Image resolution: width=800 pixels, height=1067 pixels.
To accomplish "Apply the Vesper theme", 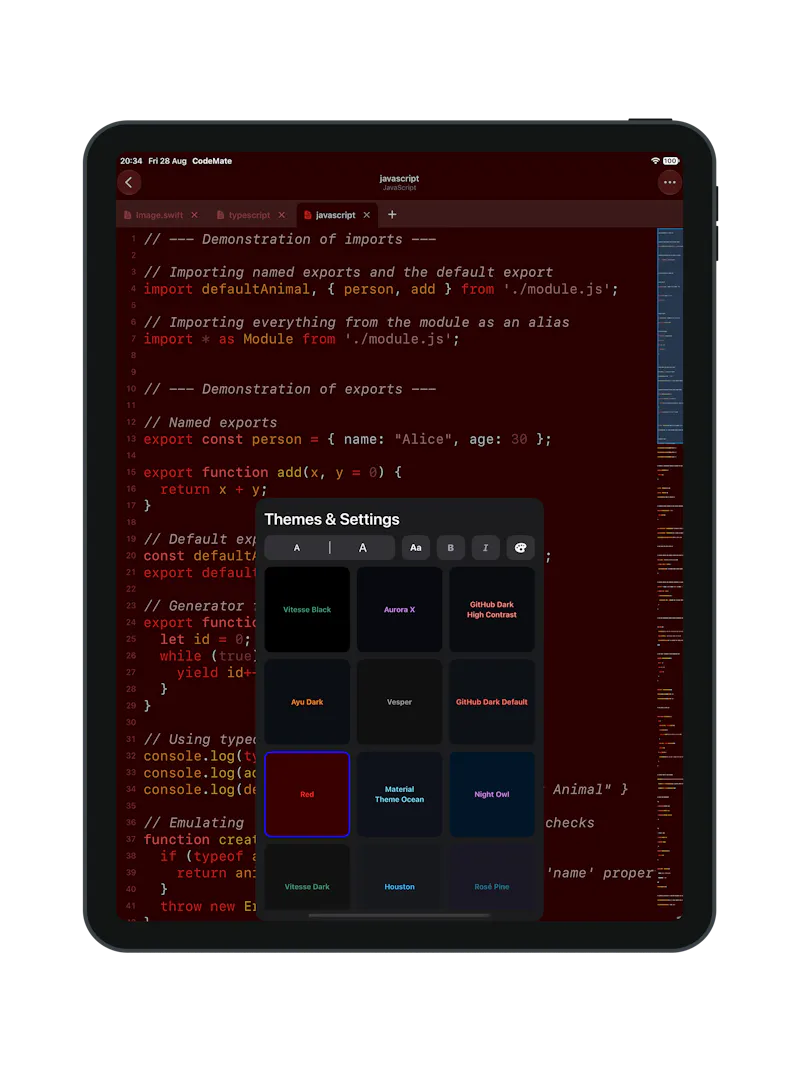I will [399, 702].
